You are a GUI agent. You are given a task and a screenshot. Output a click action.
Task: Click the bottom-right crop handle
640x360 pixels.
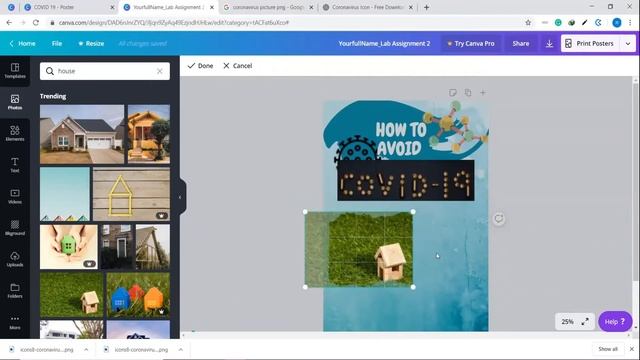(x=413, y=287)
